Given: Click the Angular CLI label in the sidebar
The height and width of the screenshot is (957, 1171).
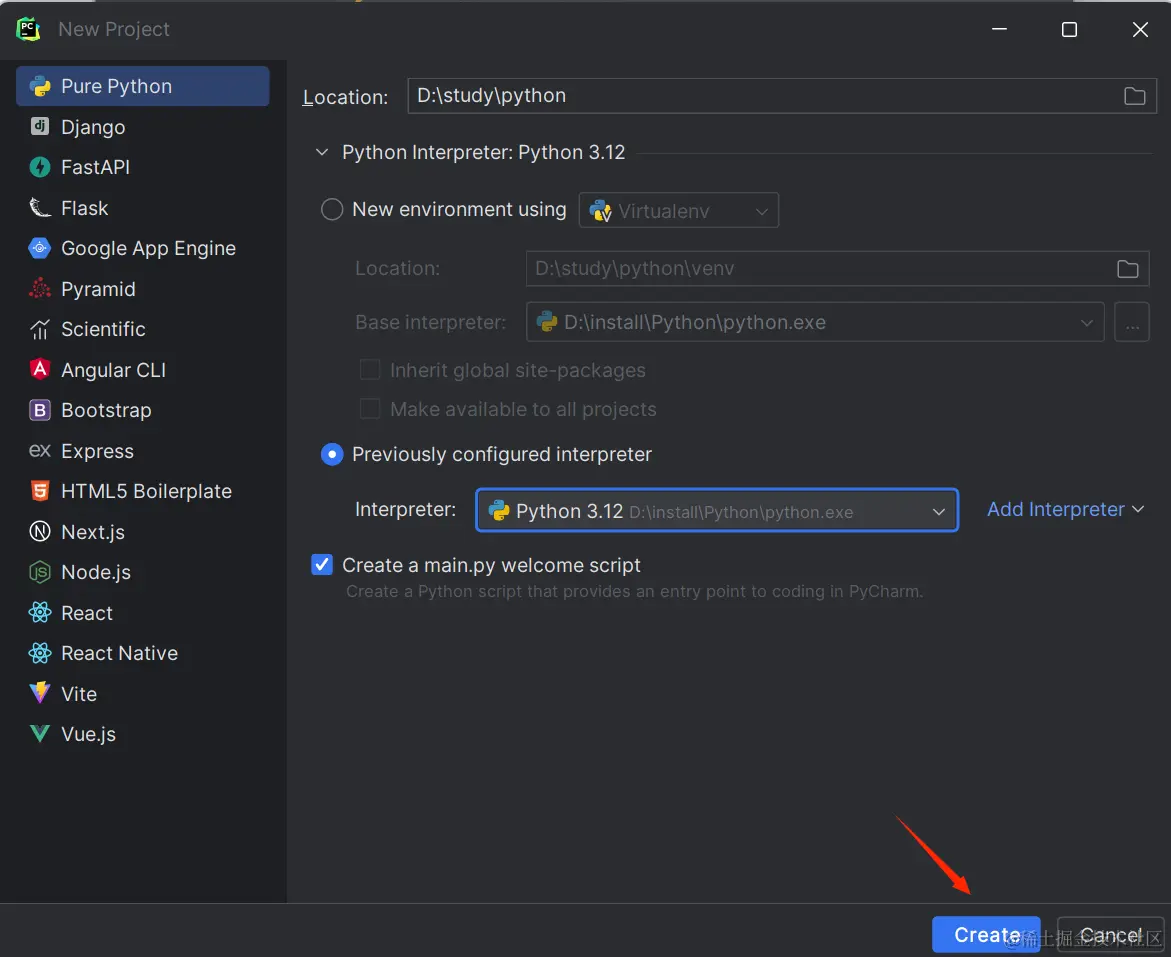Looking at the screenshot, I should click(x=114, y=370).
